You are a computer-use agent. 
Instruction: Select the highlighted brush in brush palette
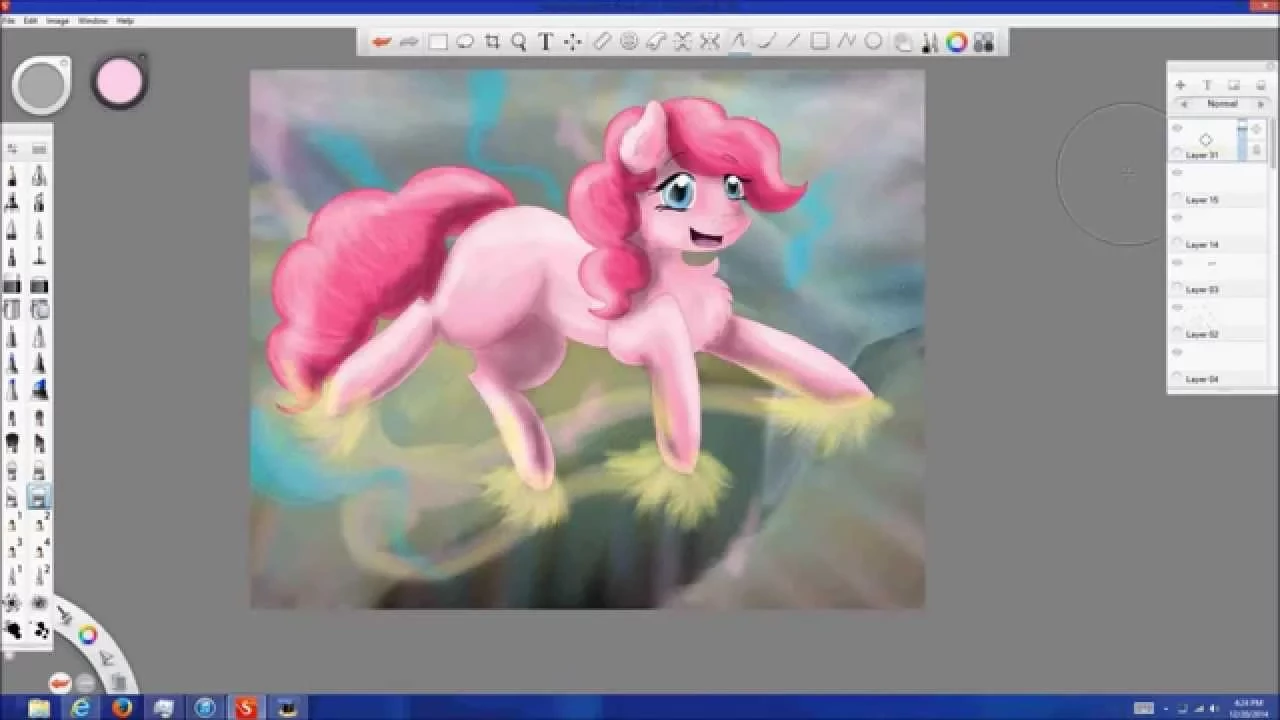pos(39,495)
